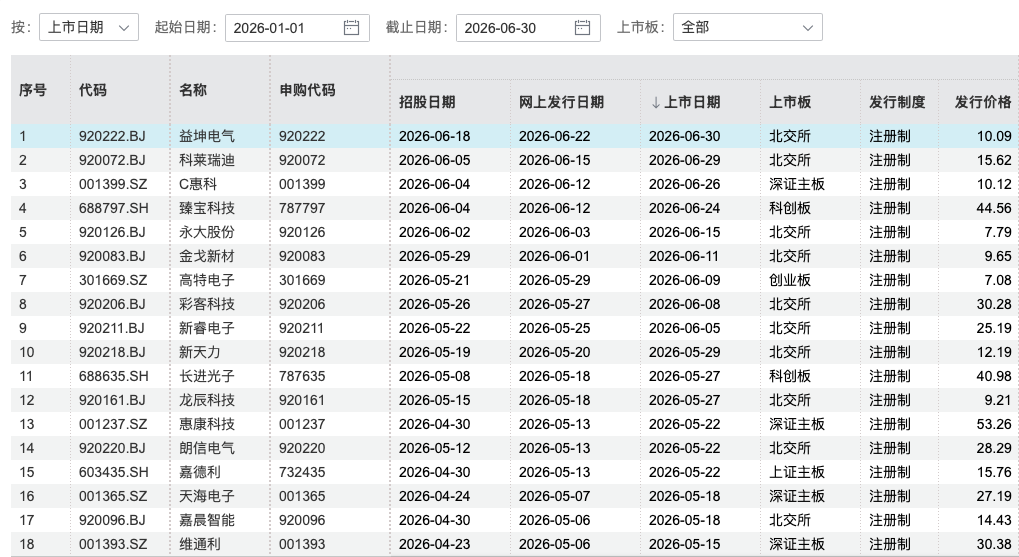Select the 长进光子 name cell
This screenshot has height=557, width=1019.
(207, 377)
